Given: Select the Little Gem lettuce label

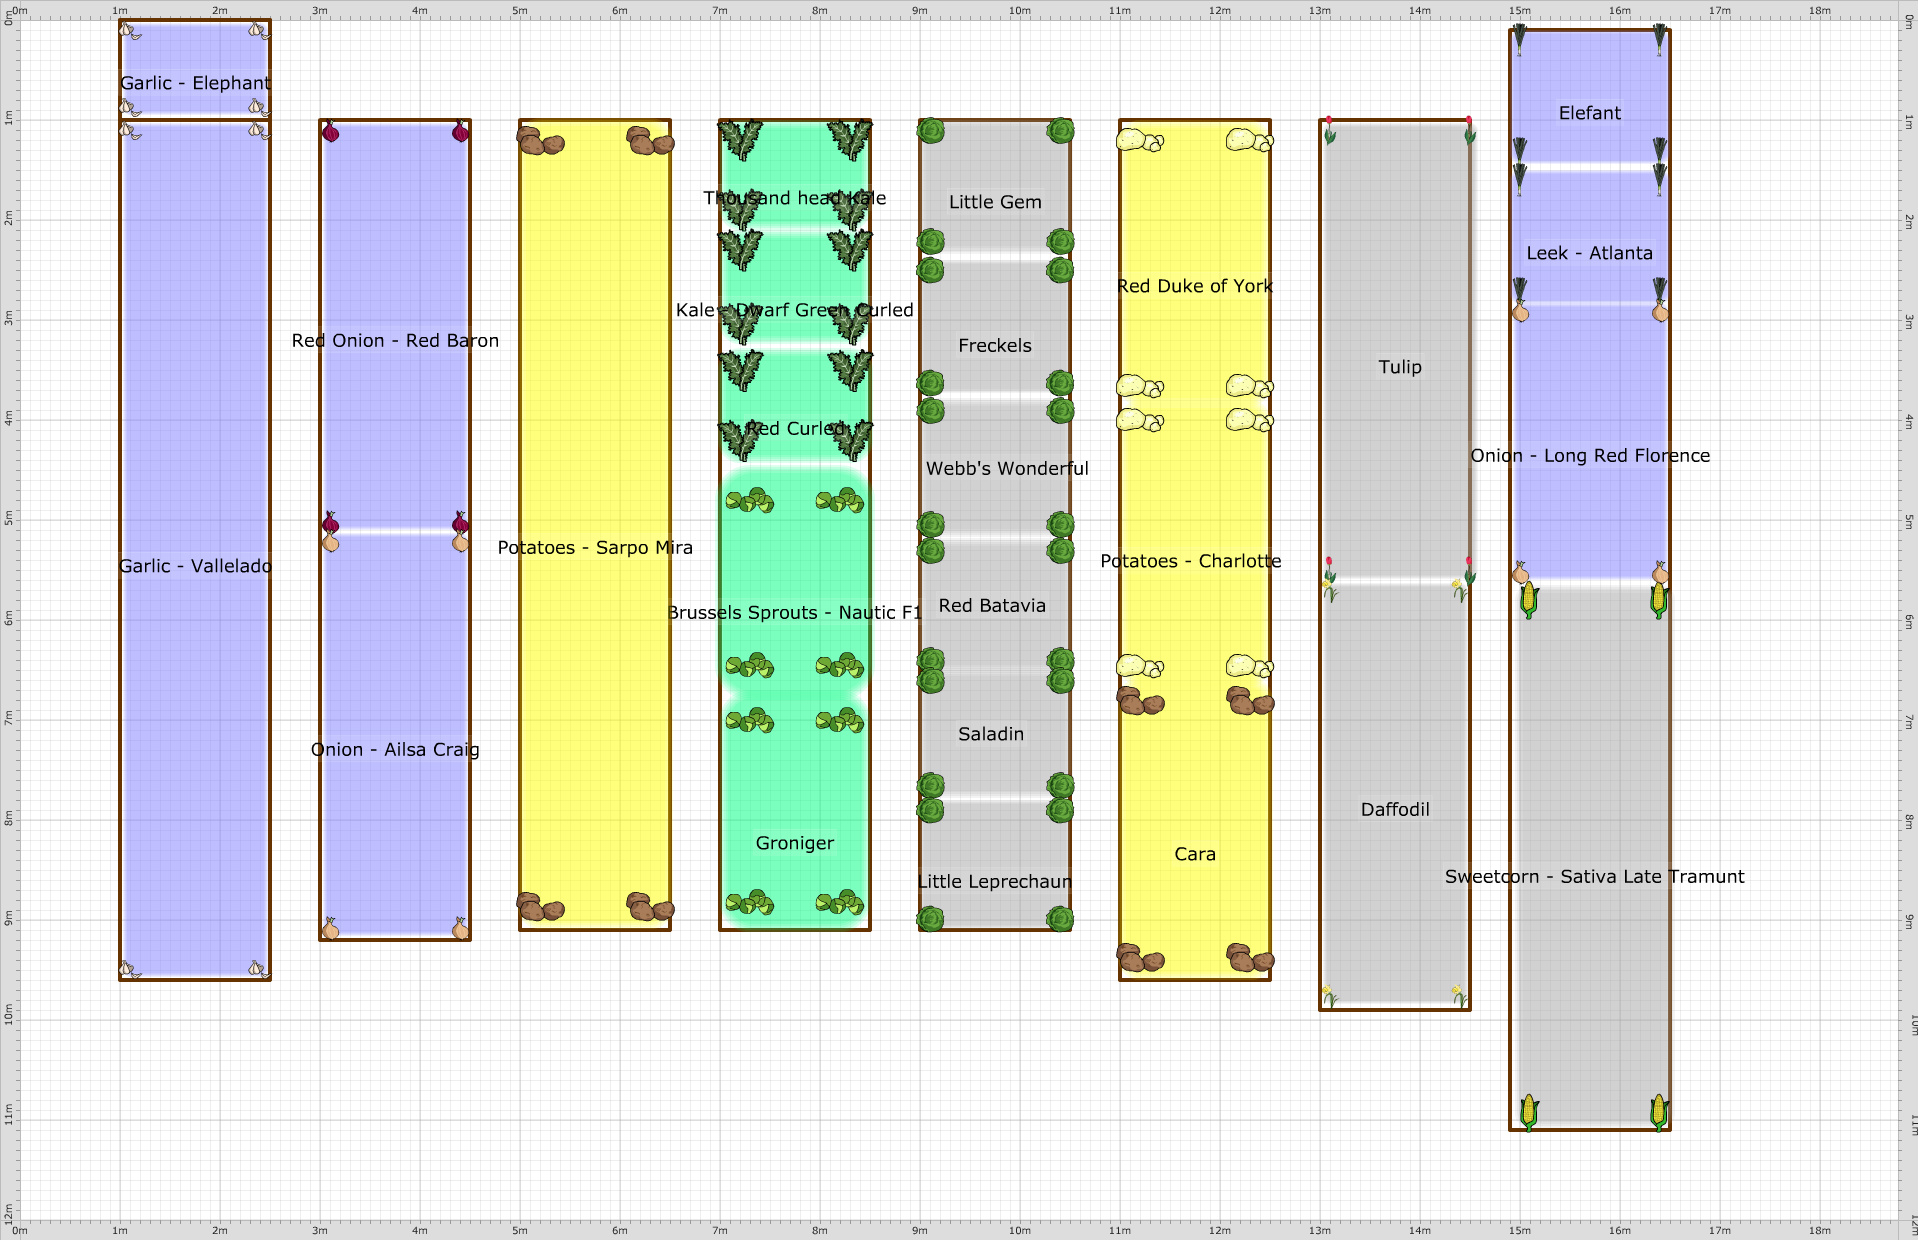Looking at the screenshot, I should [x=995, y=202].
